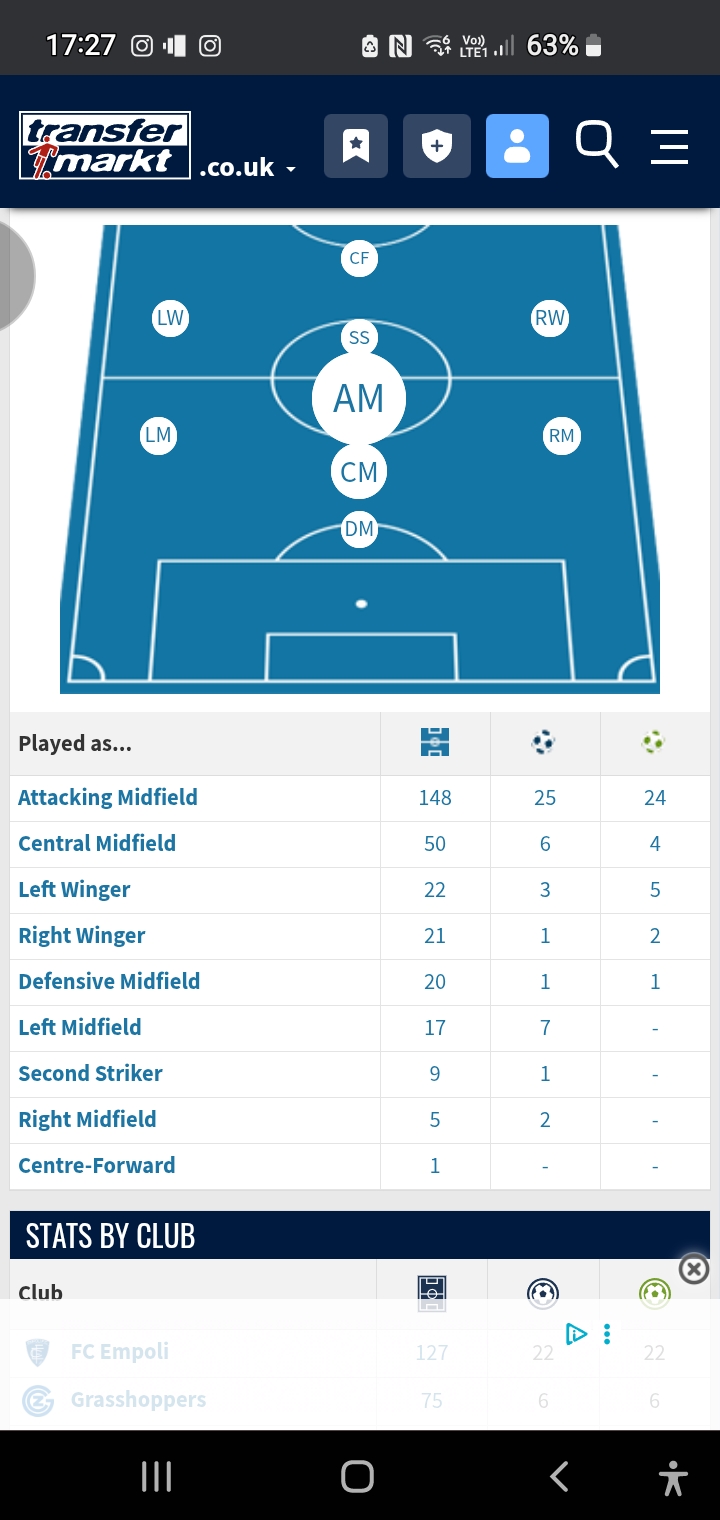Viewport: 720px width, 1520px height.
Task: Open the Attacking Midfield link
Action: [x=108, y=797]
